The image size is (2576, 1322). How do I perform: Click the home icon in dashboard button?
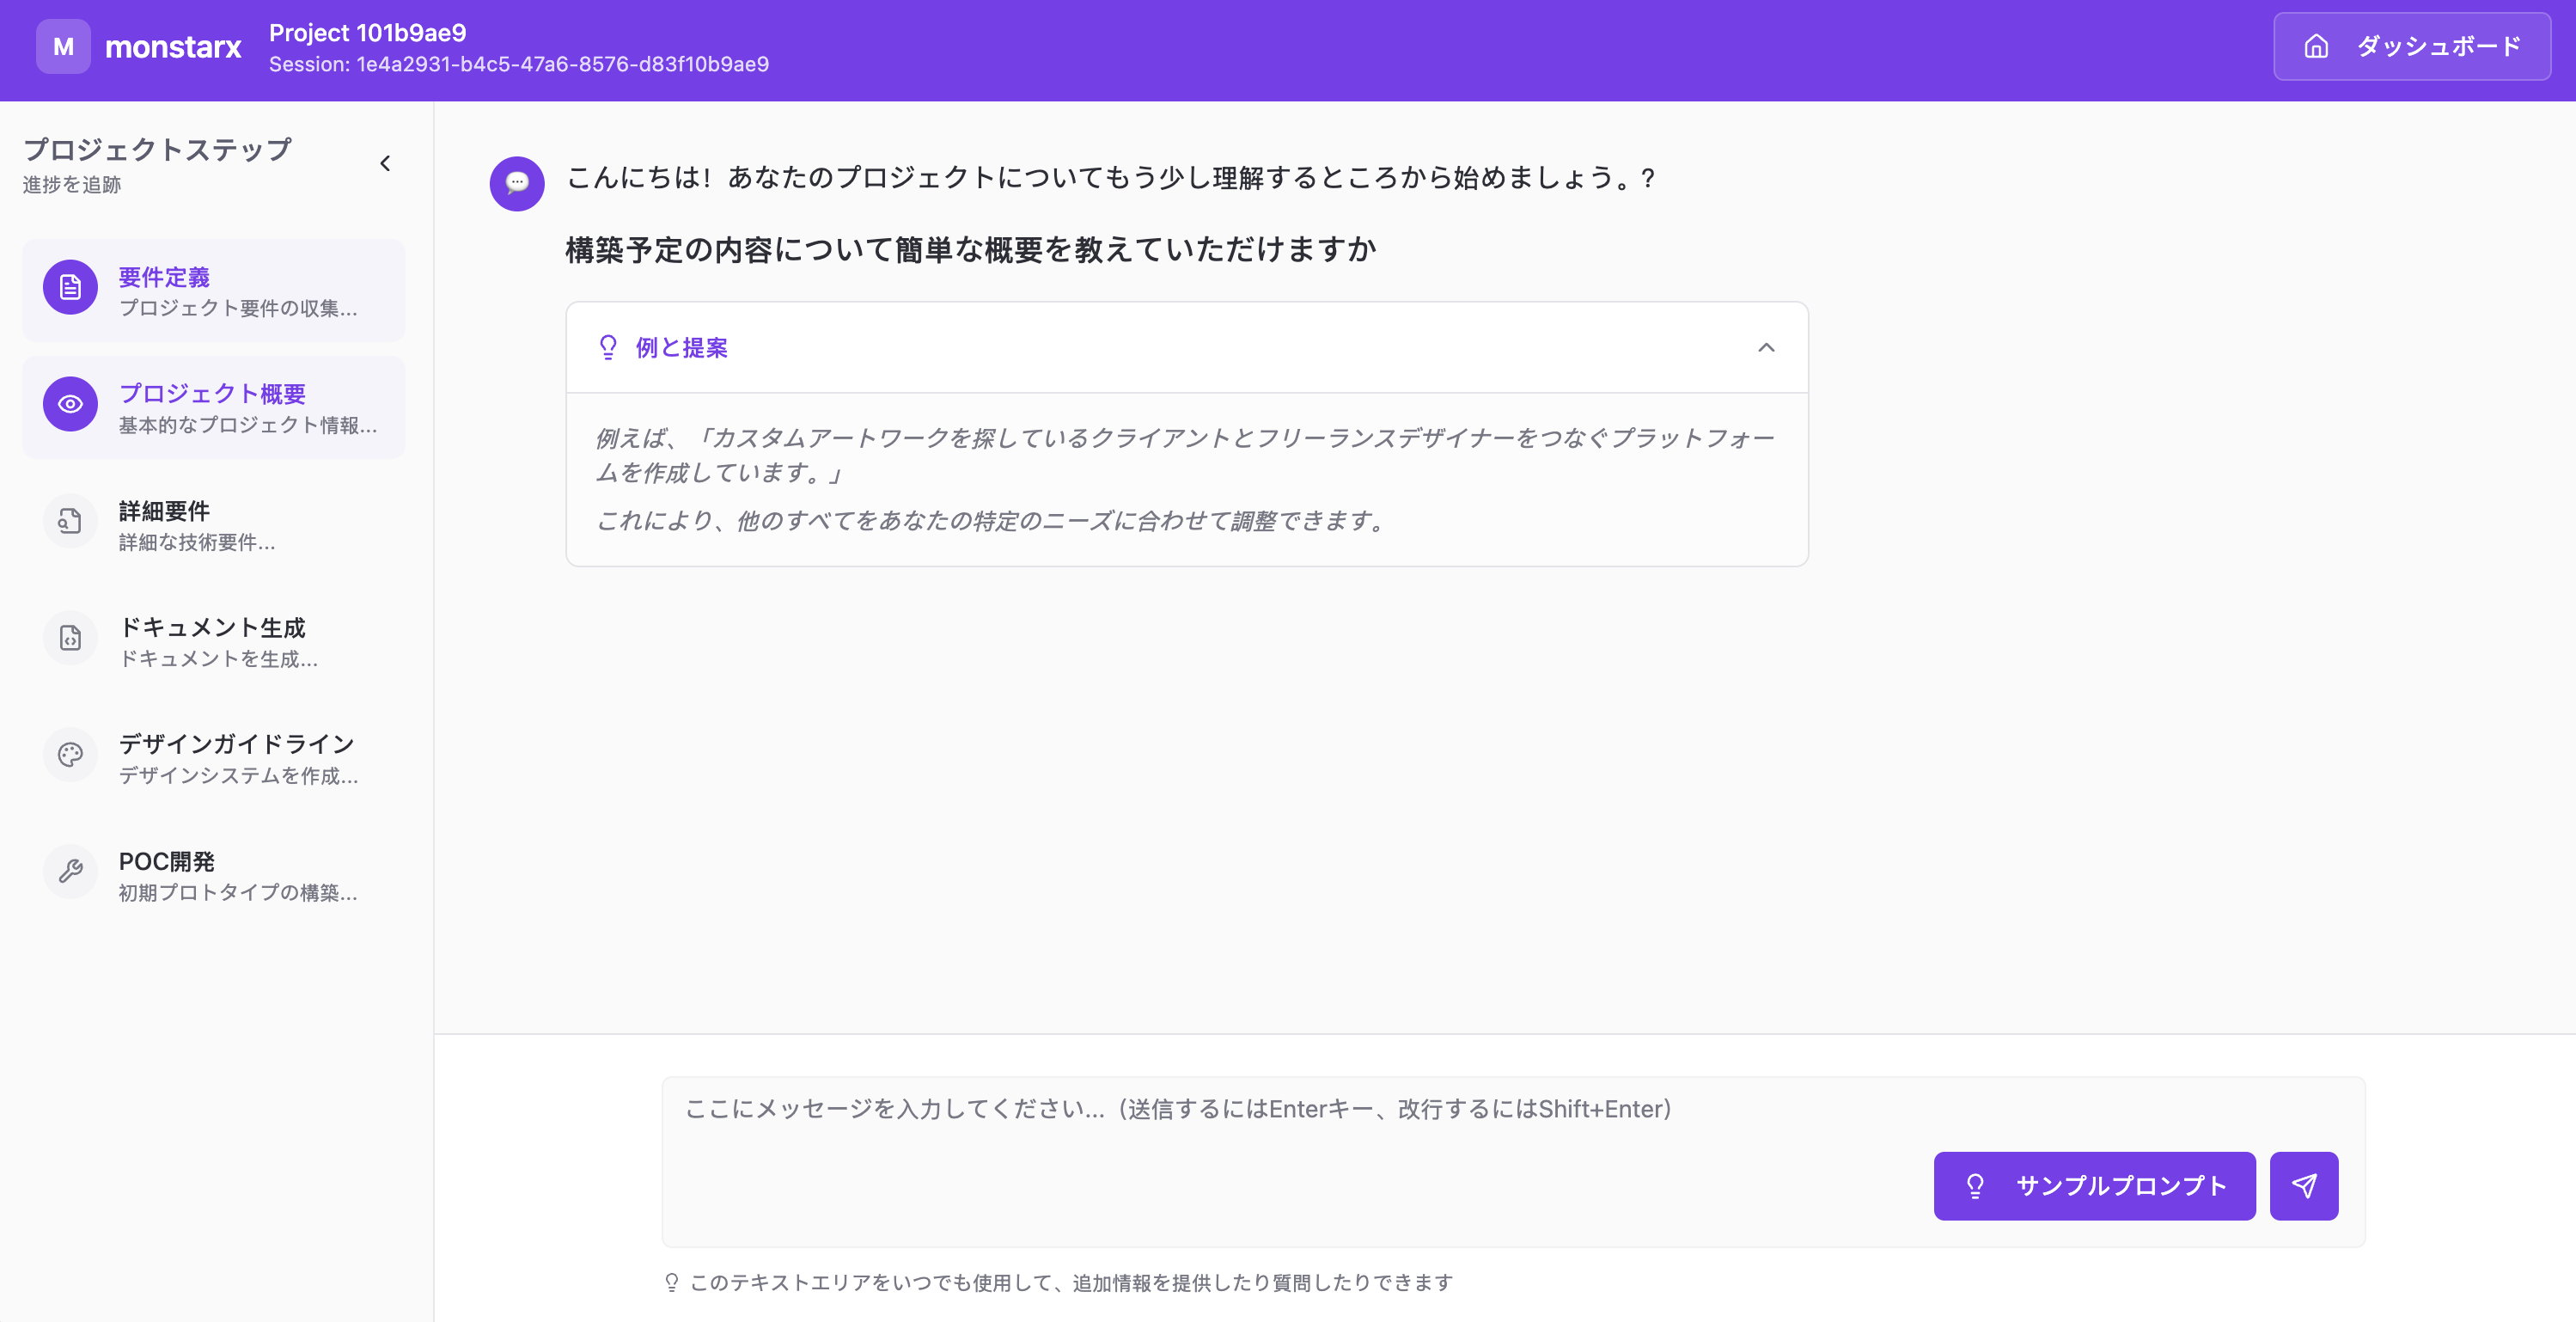[x=2318, y=46]
